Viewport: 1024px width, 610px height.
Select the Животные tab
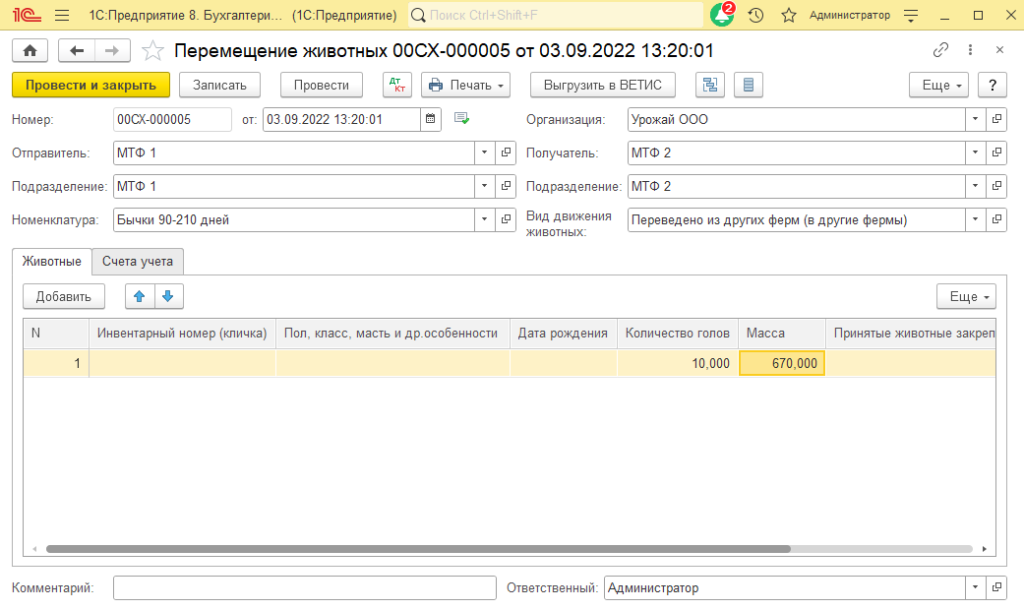(51, 262)
